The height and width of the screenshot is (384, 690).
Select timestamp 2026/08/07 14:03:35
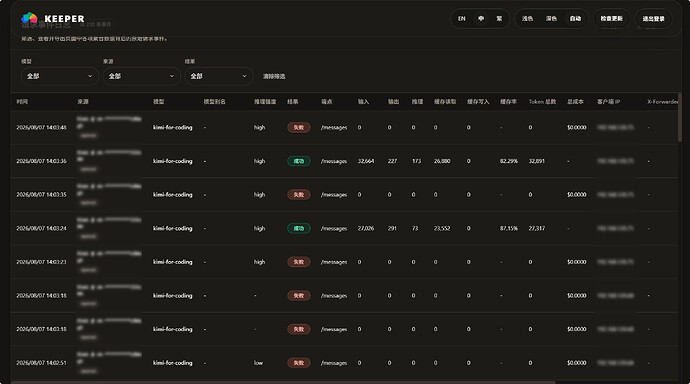41,194
